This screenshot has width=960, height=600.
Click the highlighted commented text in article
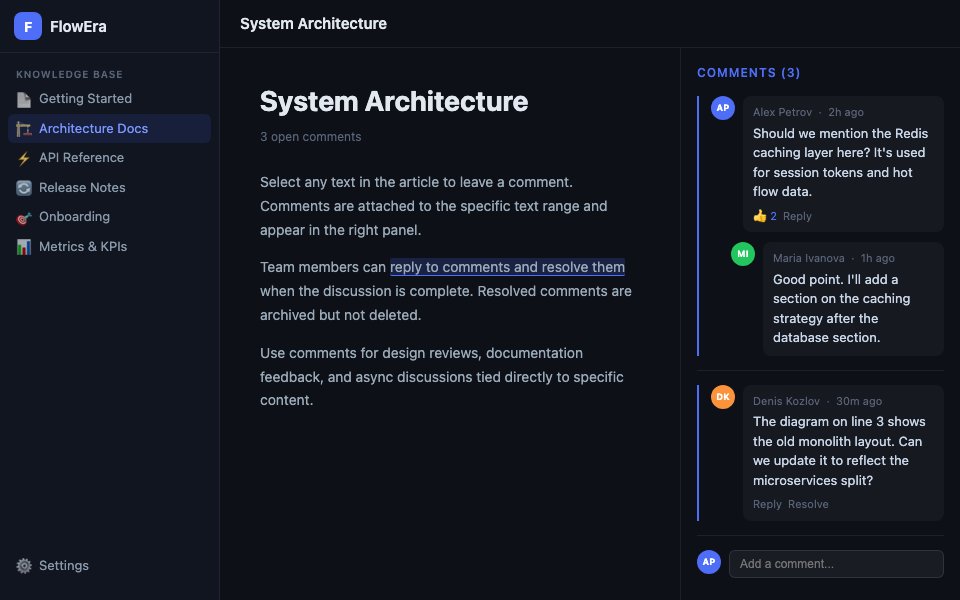coord(507,267)
